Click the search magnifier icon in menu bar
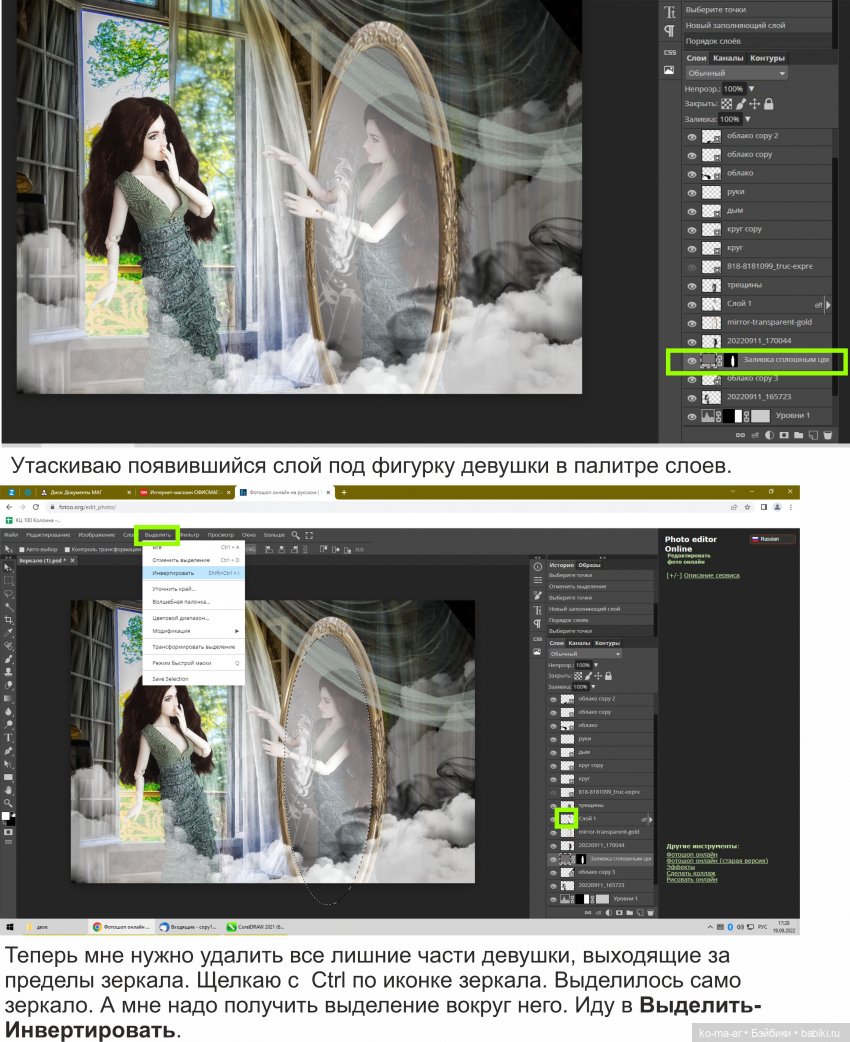Screen dimensions: 850x1042 (x=296, y=535)
